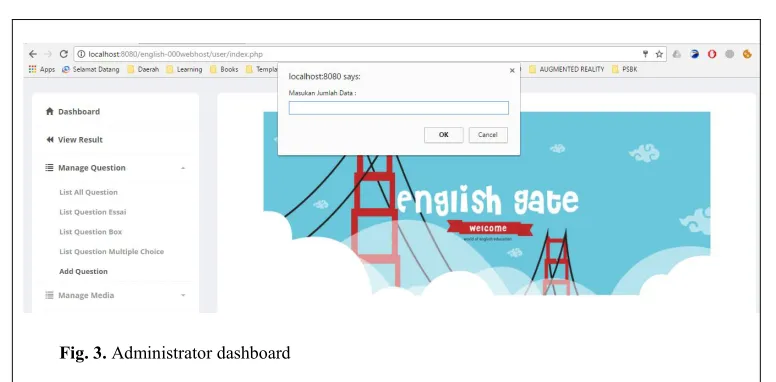Open the Books bookmark folder
The height and width of the screenshot is (382, 776).
click(x=224, y=69)
